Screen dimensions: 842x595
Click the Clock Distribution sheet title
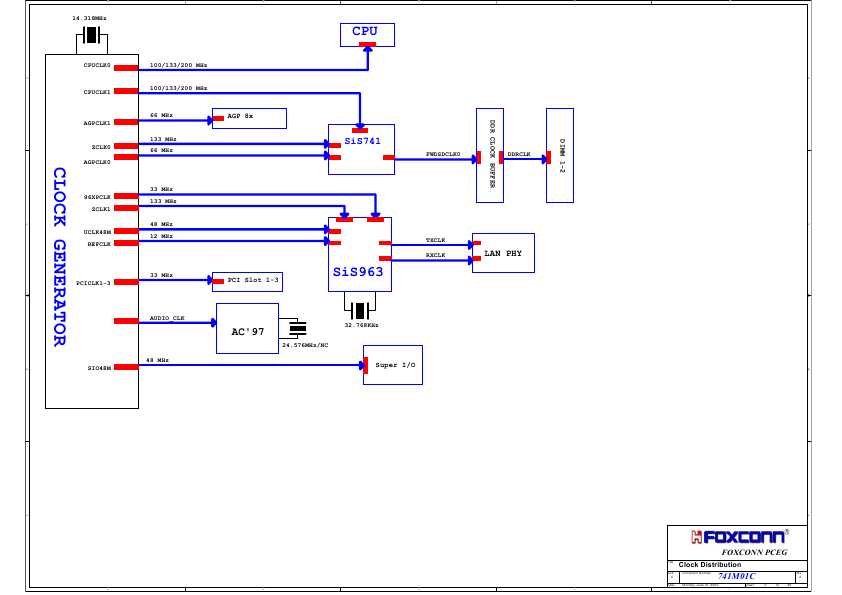[x=709, y=564]
